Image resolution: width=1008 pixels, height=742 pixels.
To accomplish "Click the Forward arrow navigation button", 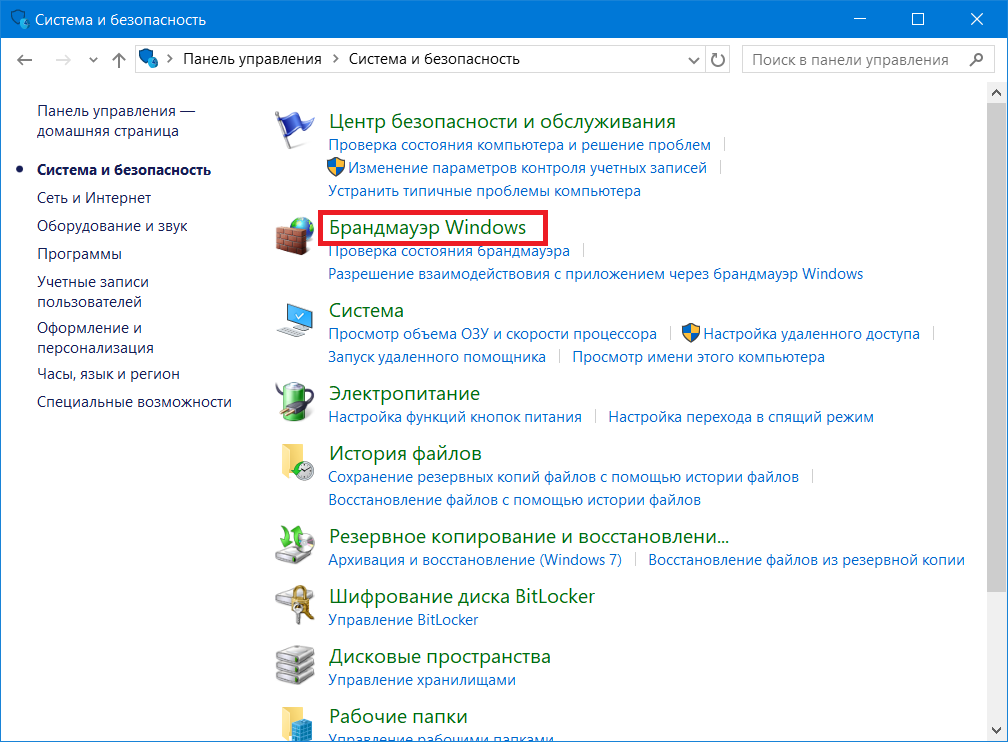I will pos(63,60).
